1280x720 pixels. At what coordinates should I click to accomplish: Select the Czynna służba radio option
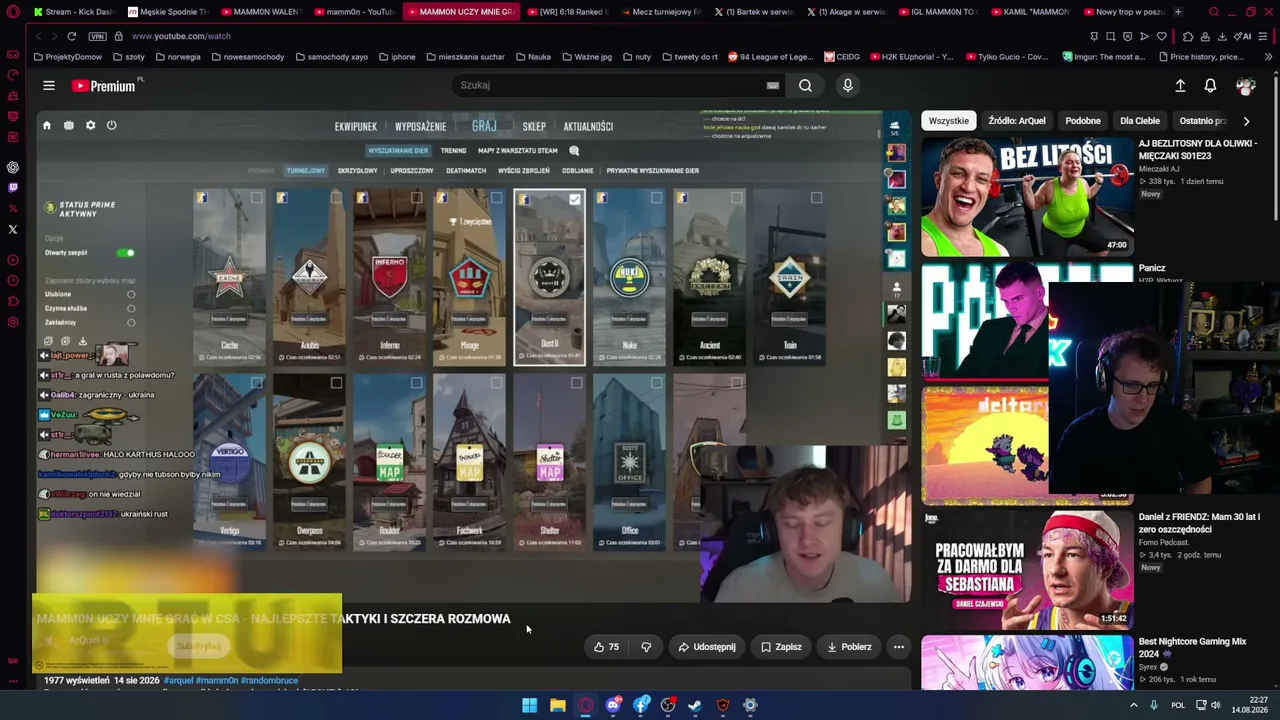[131, 308]
